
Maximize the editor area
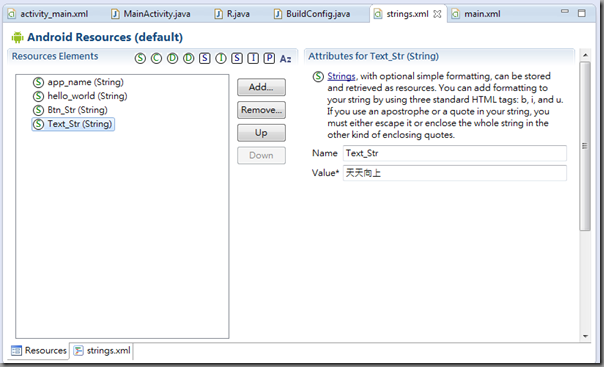582,13
